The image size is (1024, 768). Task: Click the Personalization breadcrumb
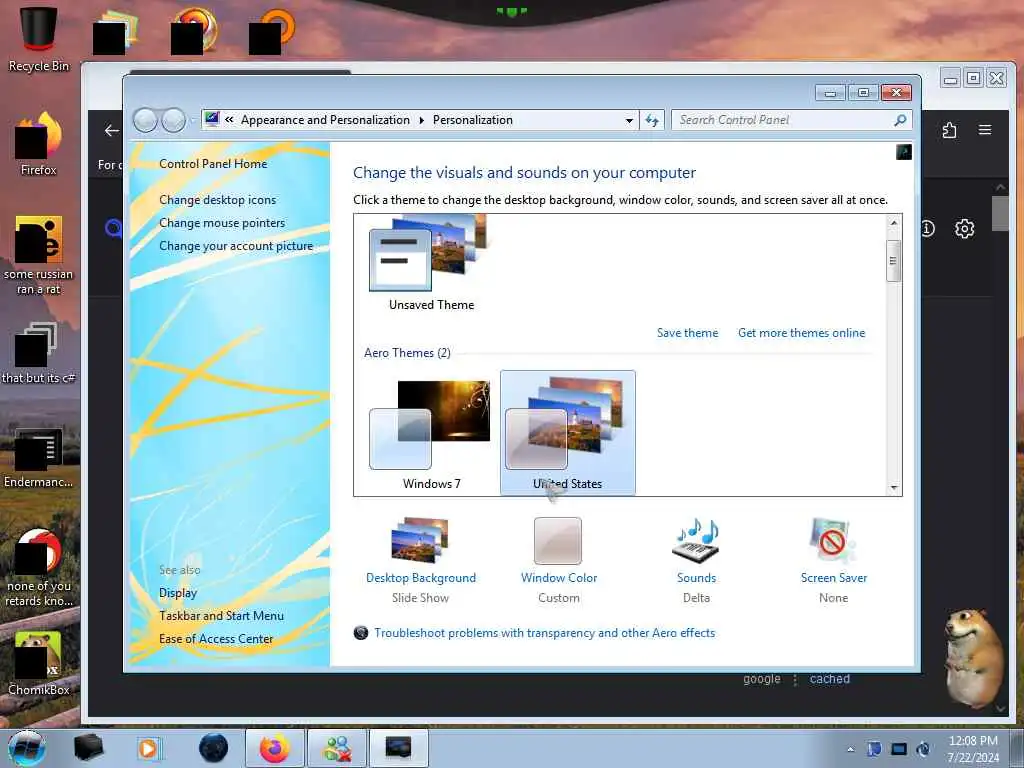pos(473,120)
